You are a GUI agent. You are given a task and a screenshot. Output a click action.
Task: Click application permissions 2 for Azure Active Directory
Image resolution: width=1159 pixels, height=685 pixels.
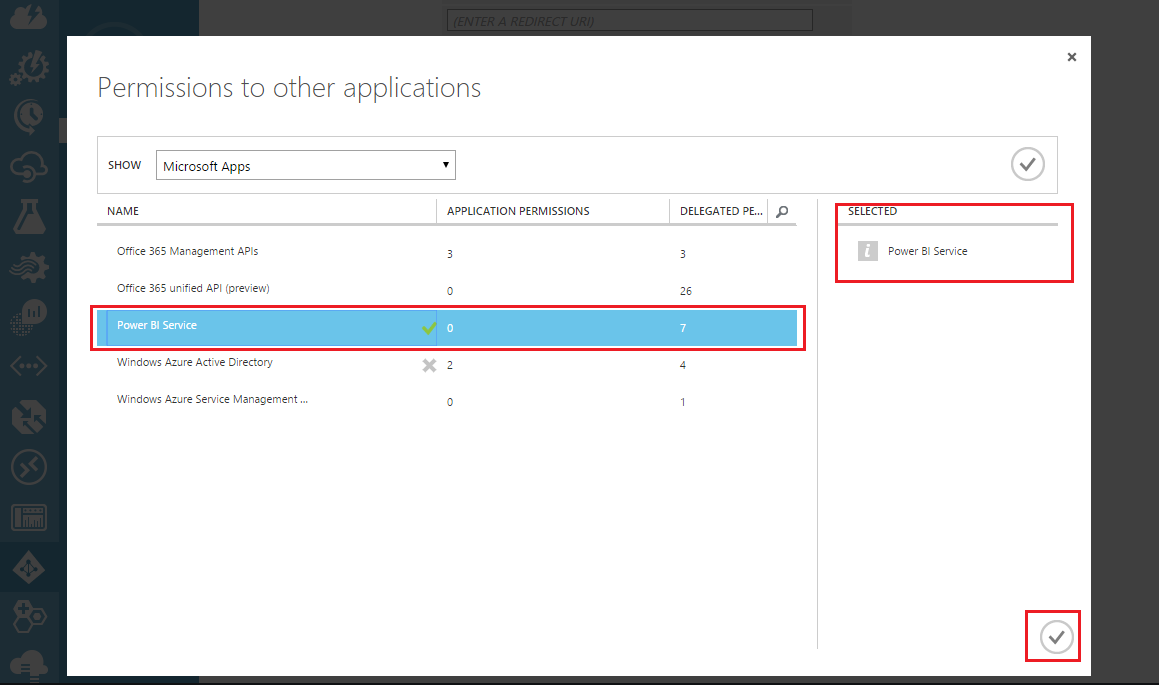449,365
